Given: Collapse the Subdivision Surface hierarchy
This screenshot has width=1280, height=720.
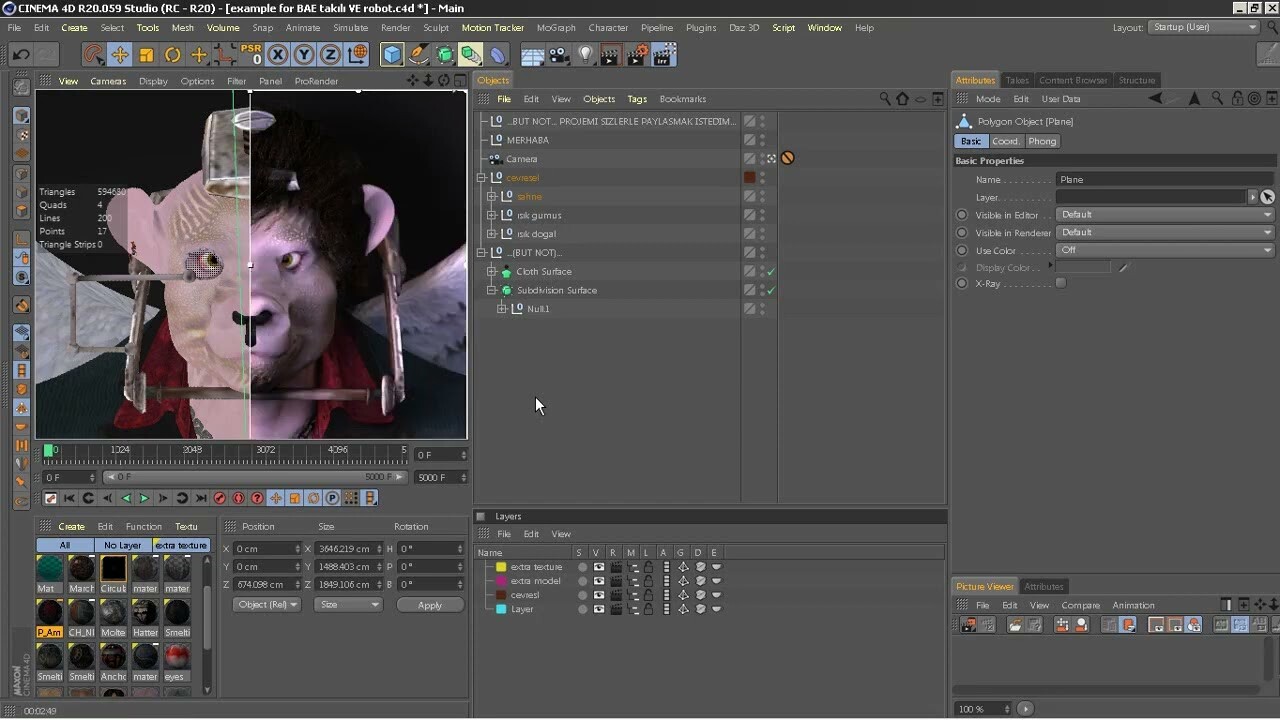Looking at the screenshot, I should point(491,290).
